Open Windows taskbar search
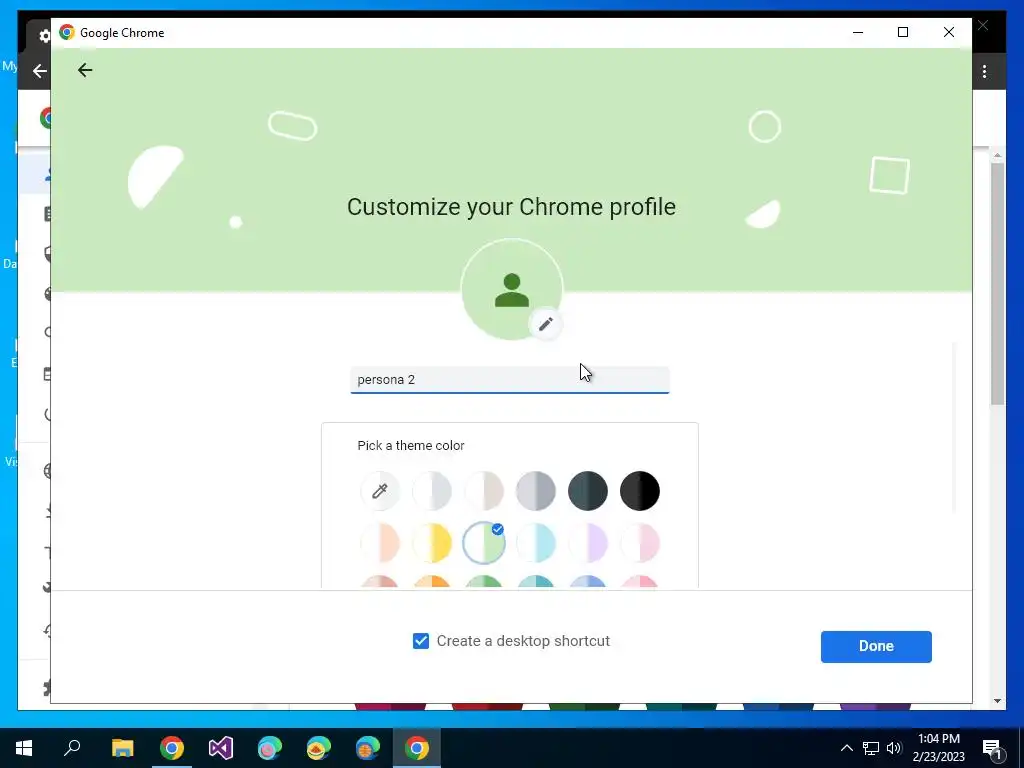 (72, 748)
